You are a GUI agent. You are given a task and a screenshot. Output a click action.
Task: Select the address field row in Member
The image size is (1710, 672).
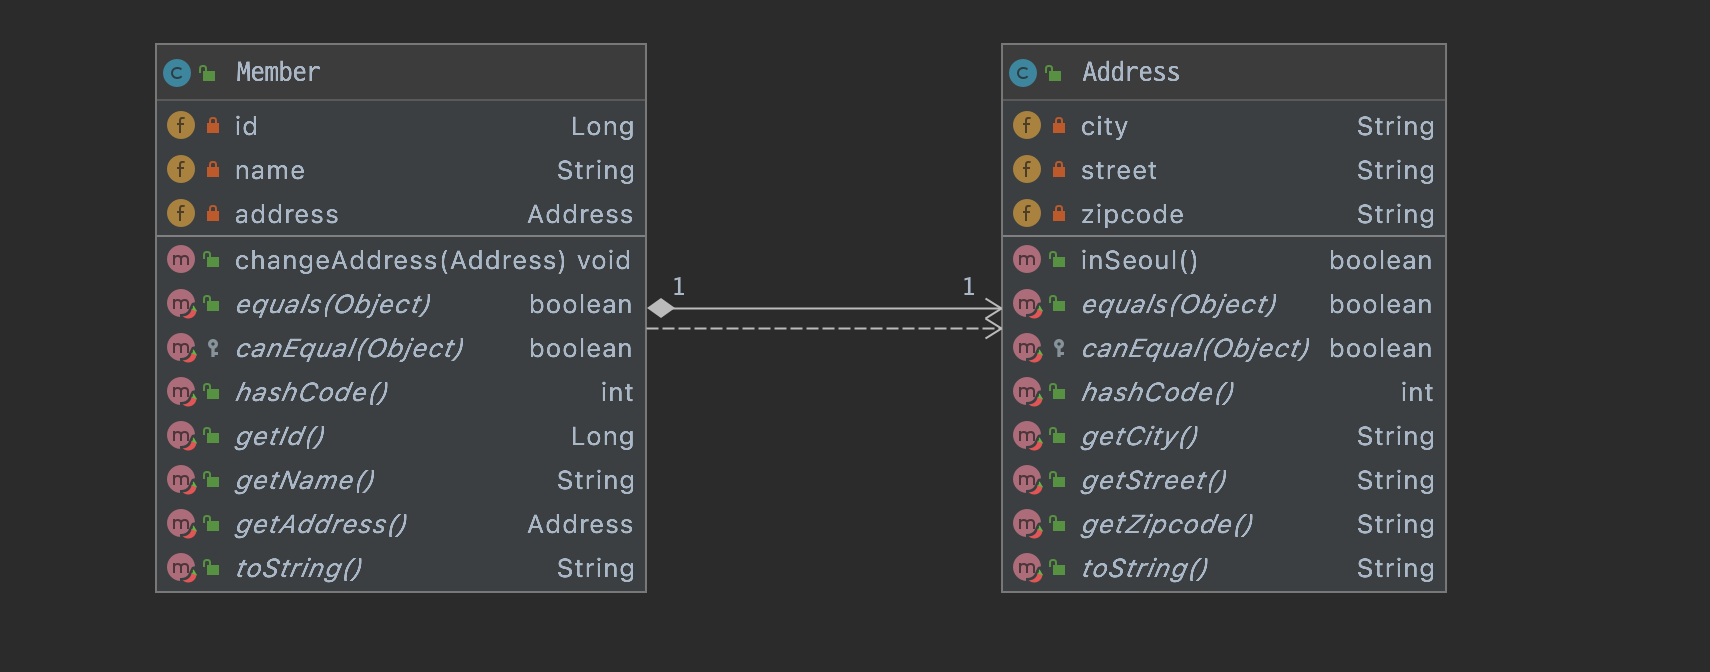pyautogui.click(x=401, y=214)
